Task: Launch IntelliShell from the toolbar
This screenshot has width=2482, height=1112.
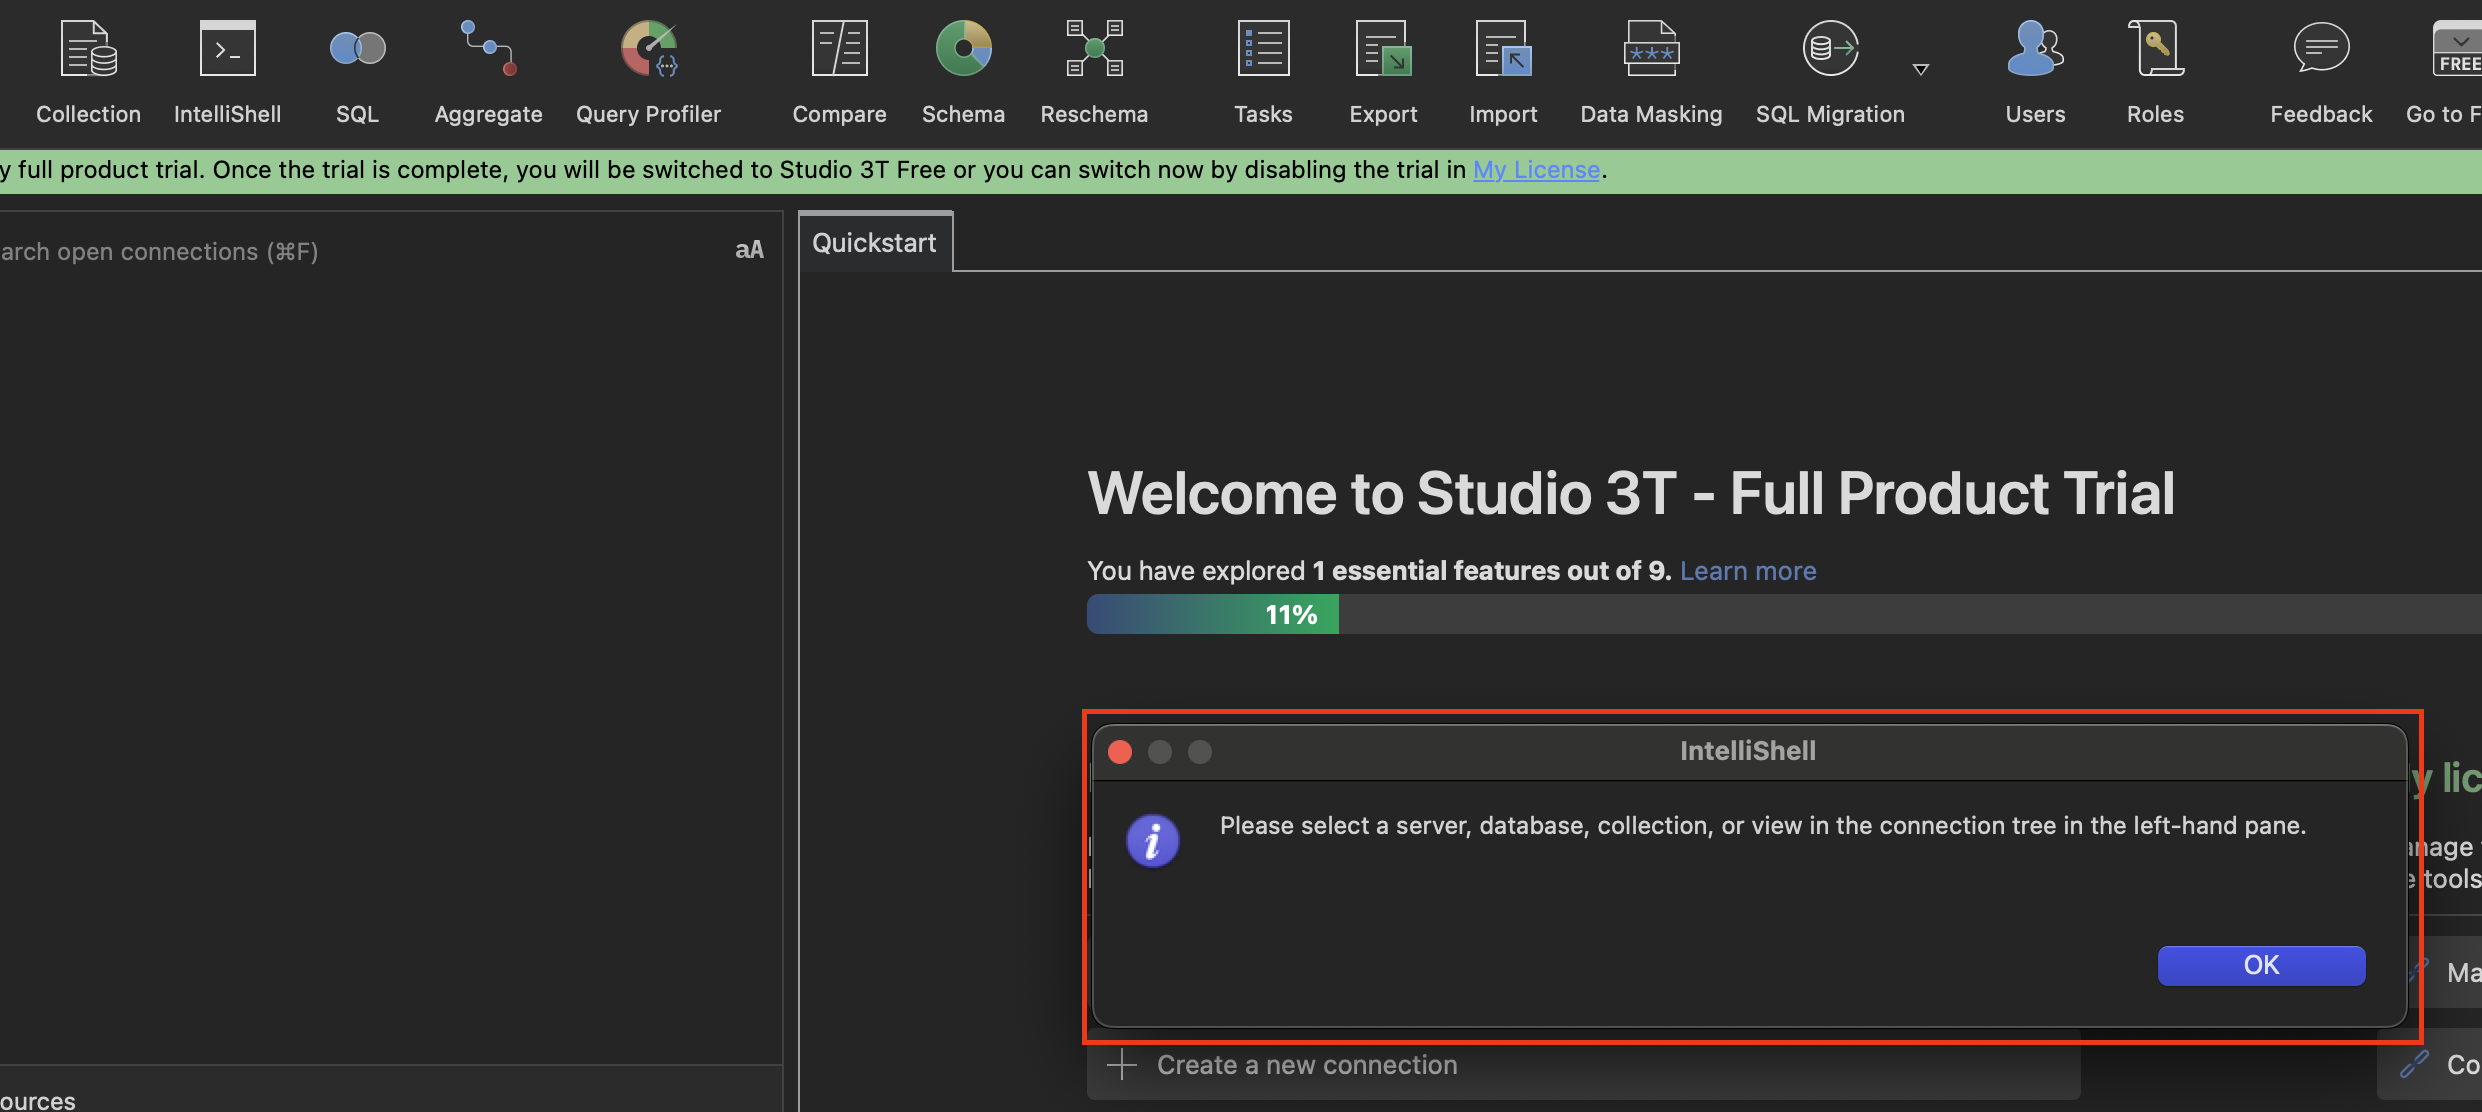Action: coord(227,73)
